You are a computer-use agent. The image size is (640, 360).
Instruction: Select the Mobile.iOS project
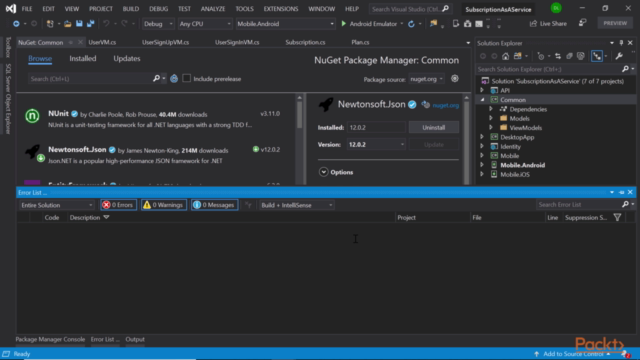515,174
